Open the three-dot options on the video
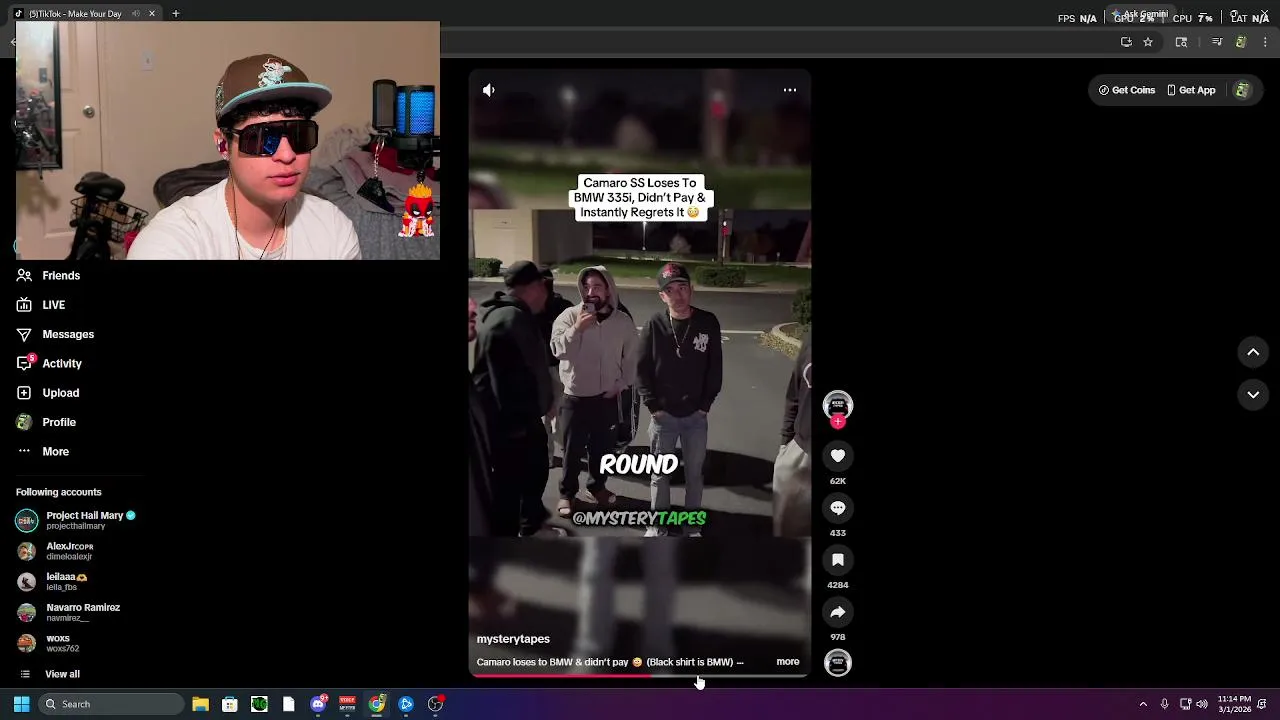1280x720 pixels. tap(790, 90)
